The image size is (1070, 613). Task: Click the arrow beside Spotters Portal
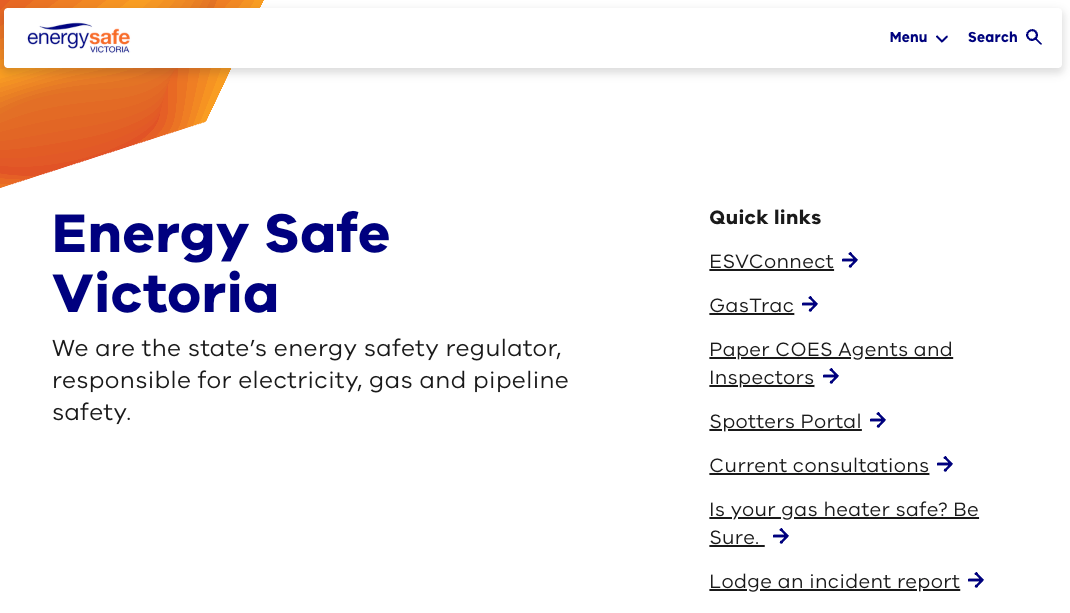(x=878, y=420)
